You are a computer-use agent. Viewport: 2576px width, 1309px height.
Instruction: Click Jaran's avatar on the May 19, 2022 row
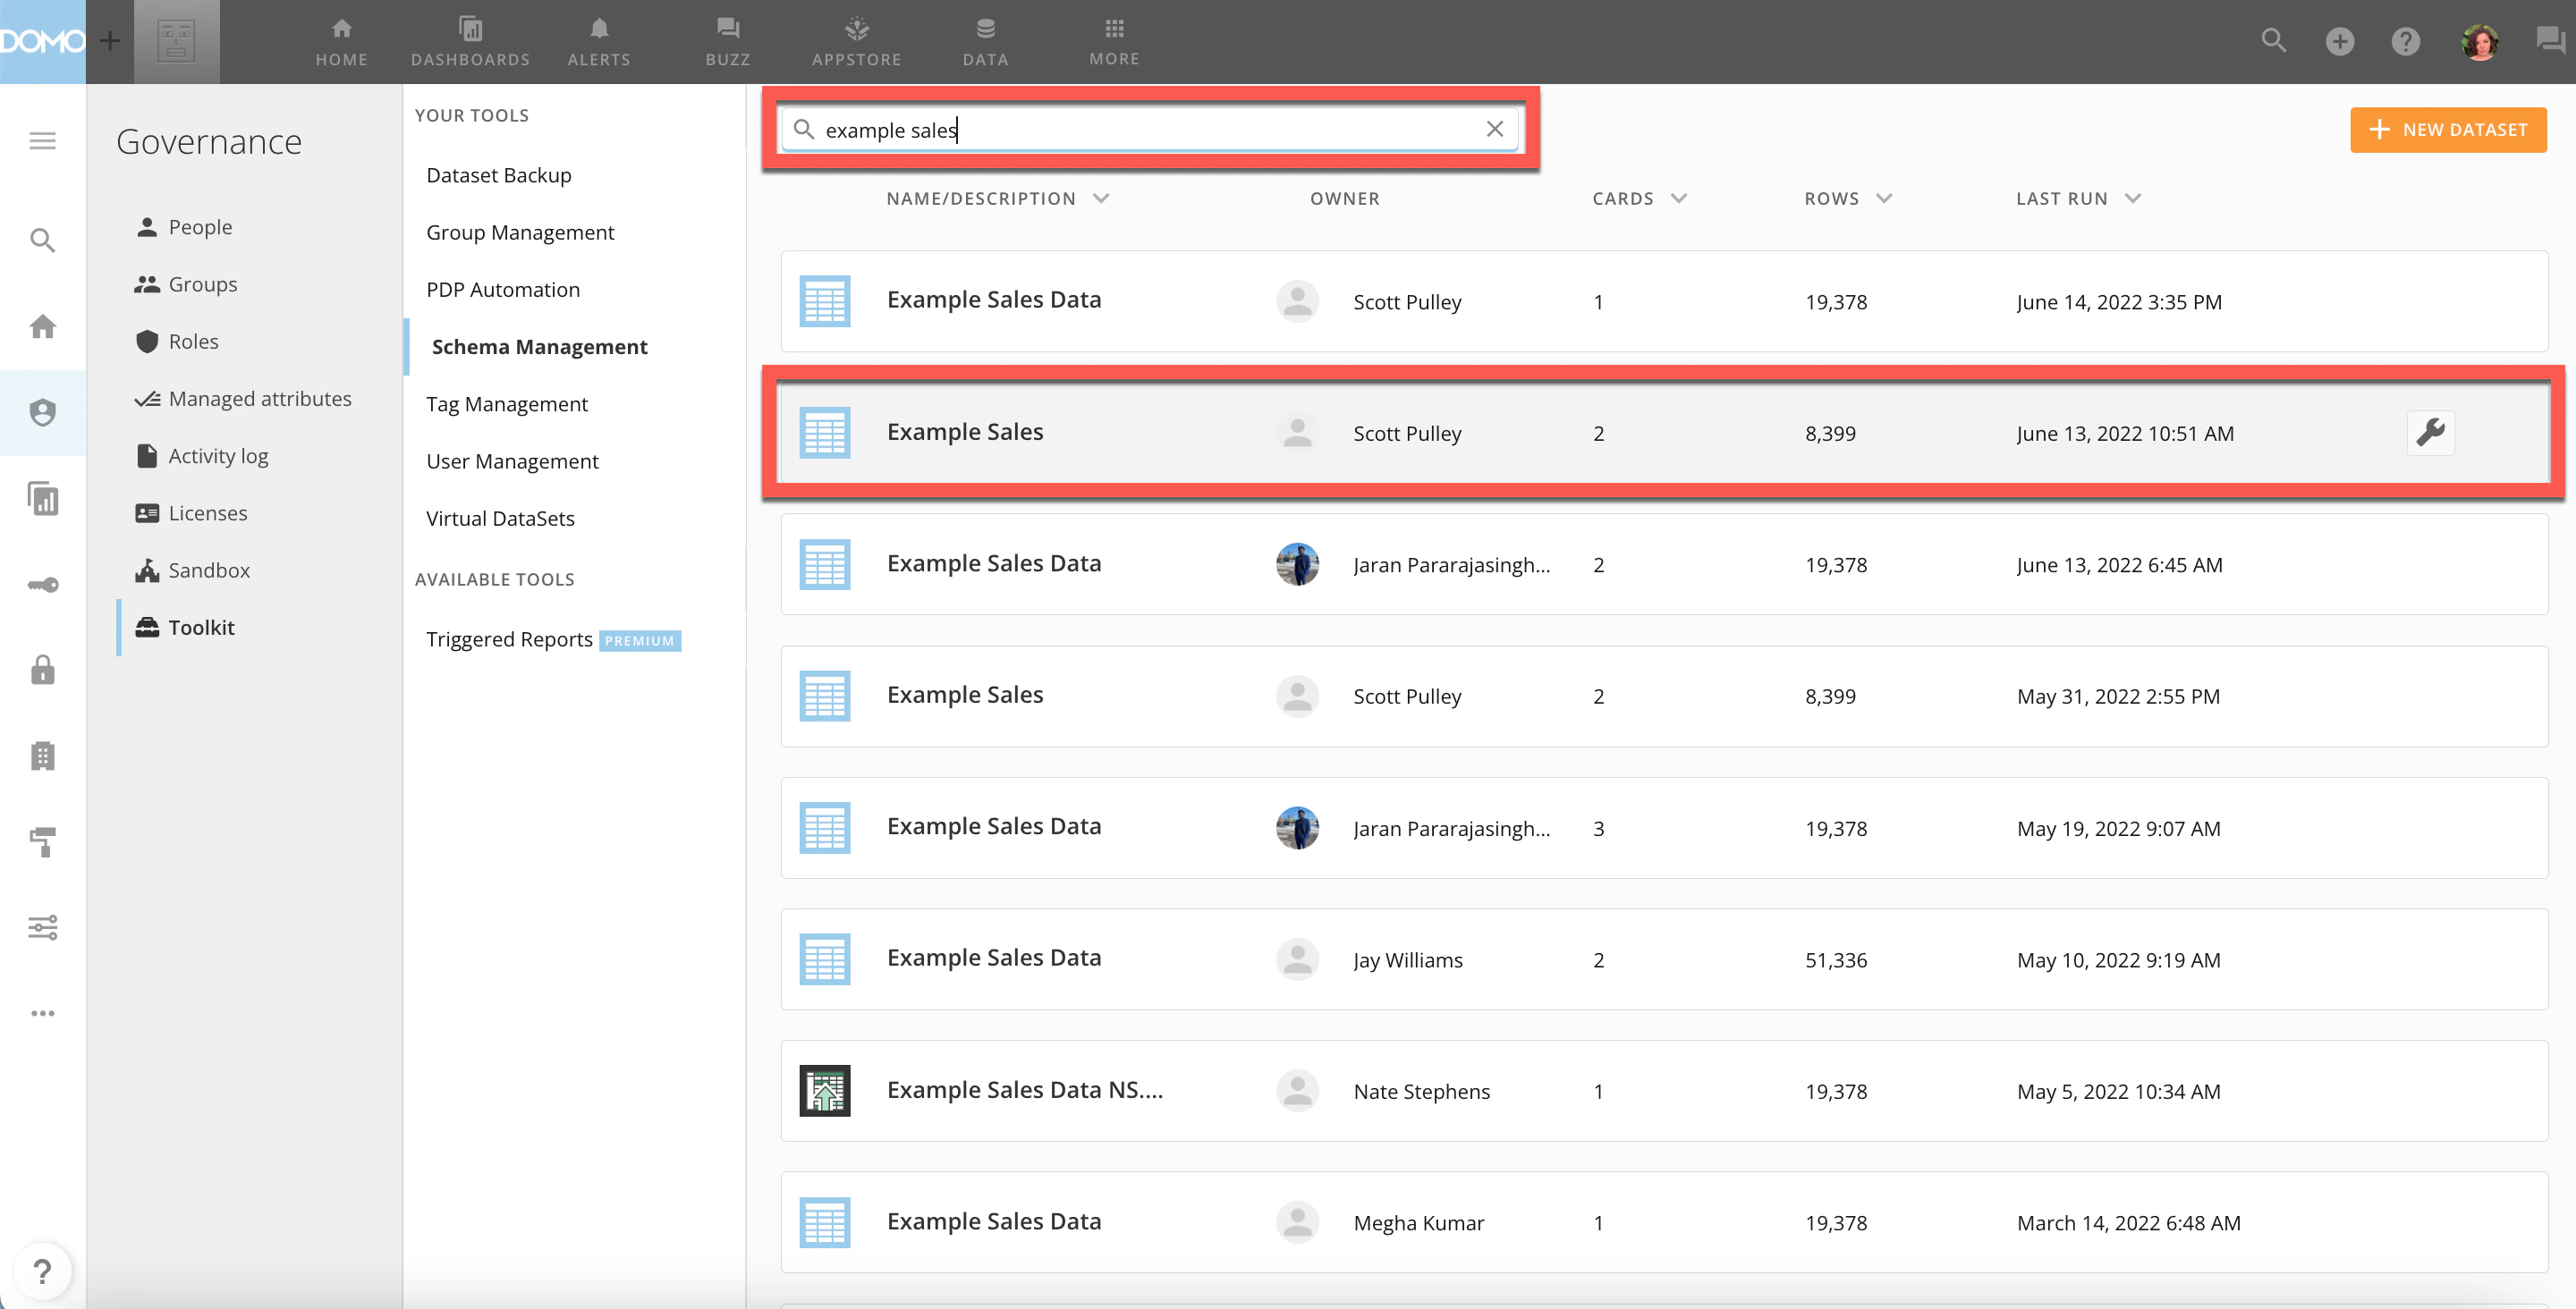click(x=1298, y=827)
